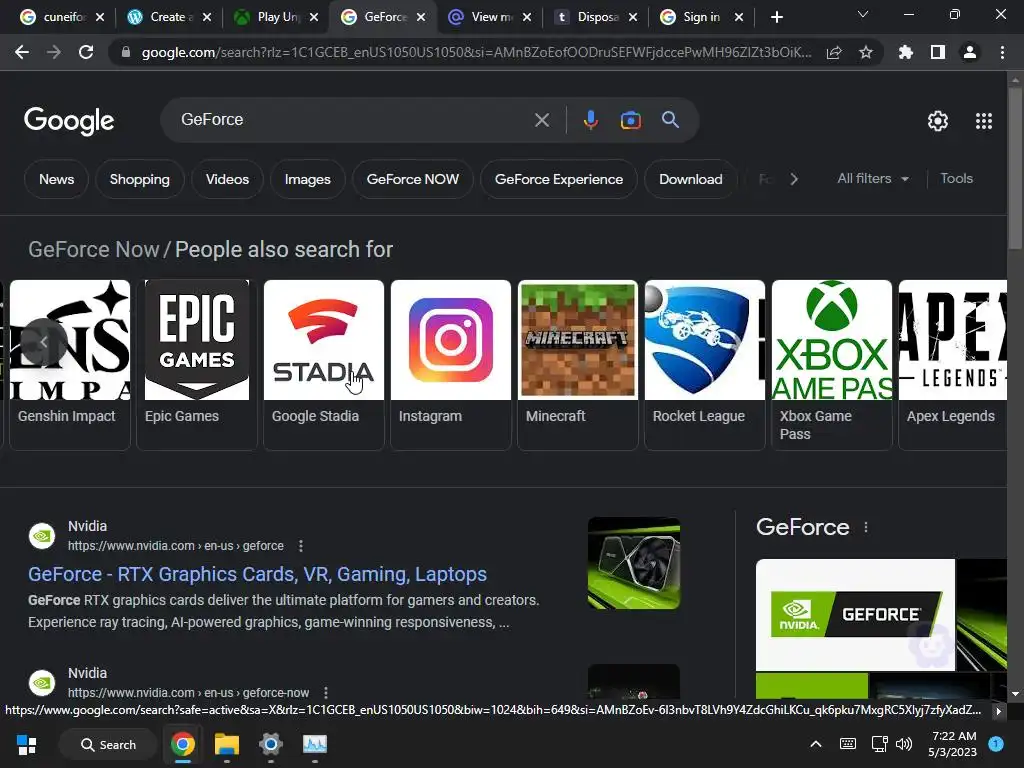Switch to the Sign in tab

(702, 17)
